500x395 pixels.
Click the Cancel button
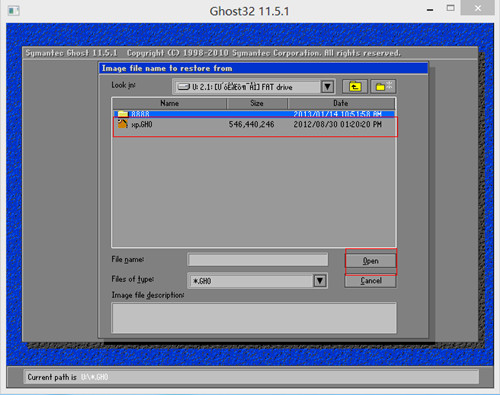coord(370,281)
